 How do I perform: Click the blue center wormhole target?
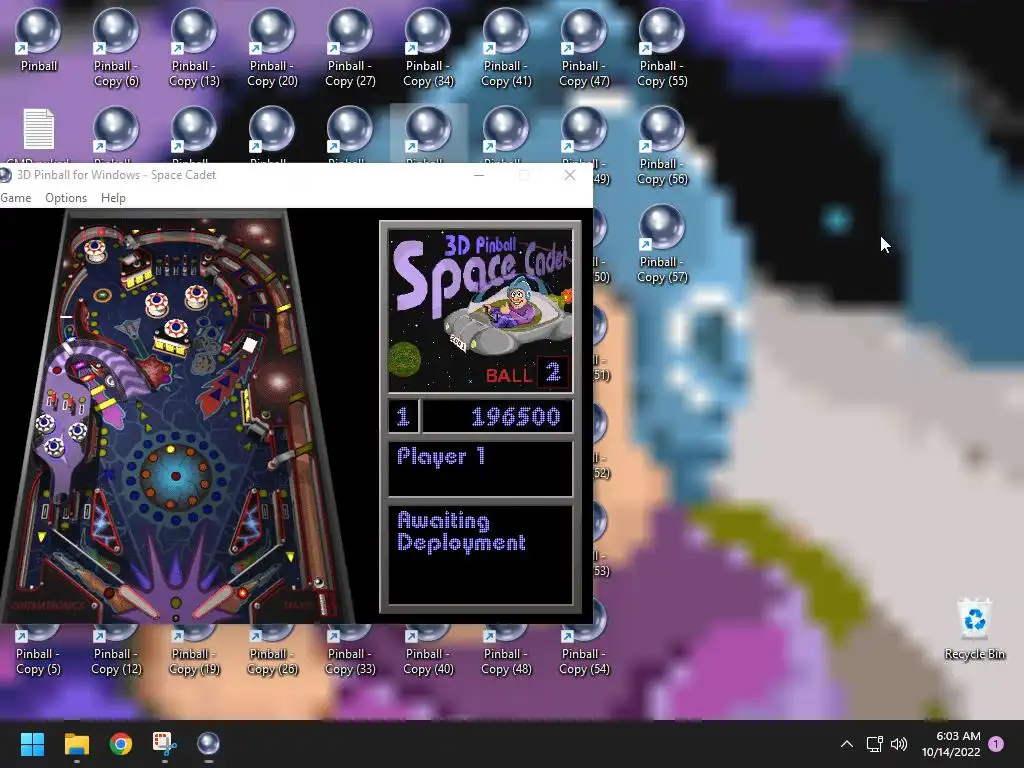click(175, 476)
